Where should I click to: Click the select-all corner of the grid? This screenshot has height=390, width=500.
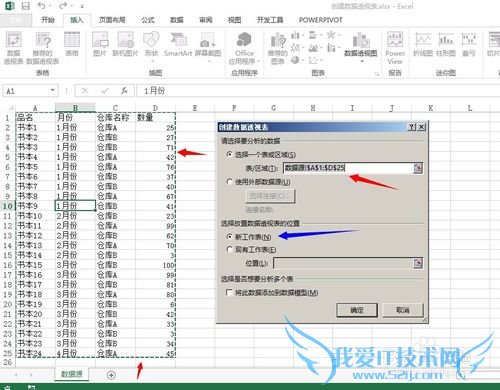(x=8, y=108)
